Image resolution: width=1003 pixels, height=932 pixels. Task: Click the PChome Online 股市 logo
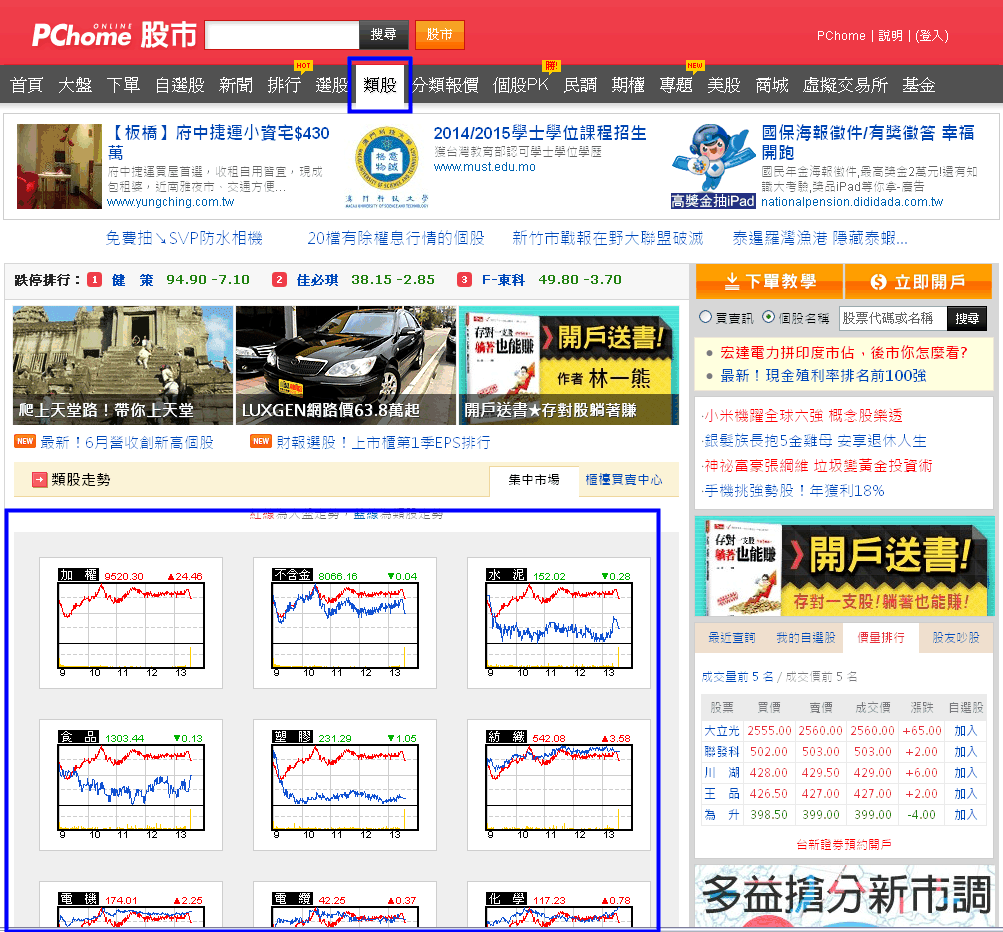tap(114, 35)
